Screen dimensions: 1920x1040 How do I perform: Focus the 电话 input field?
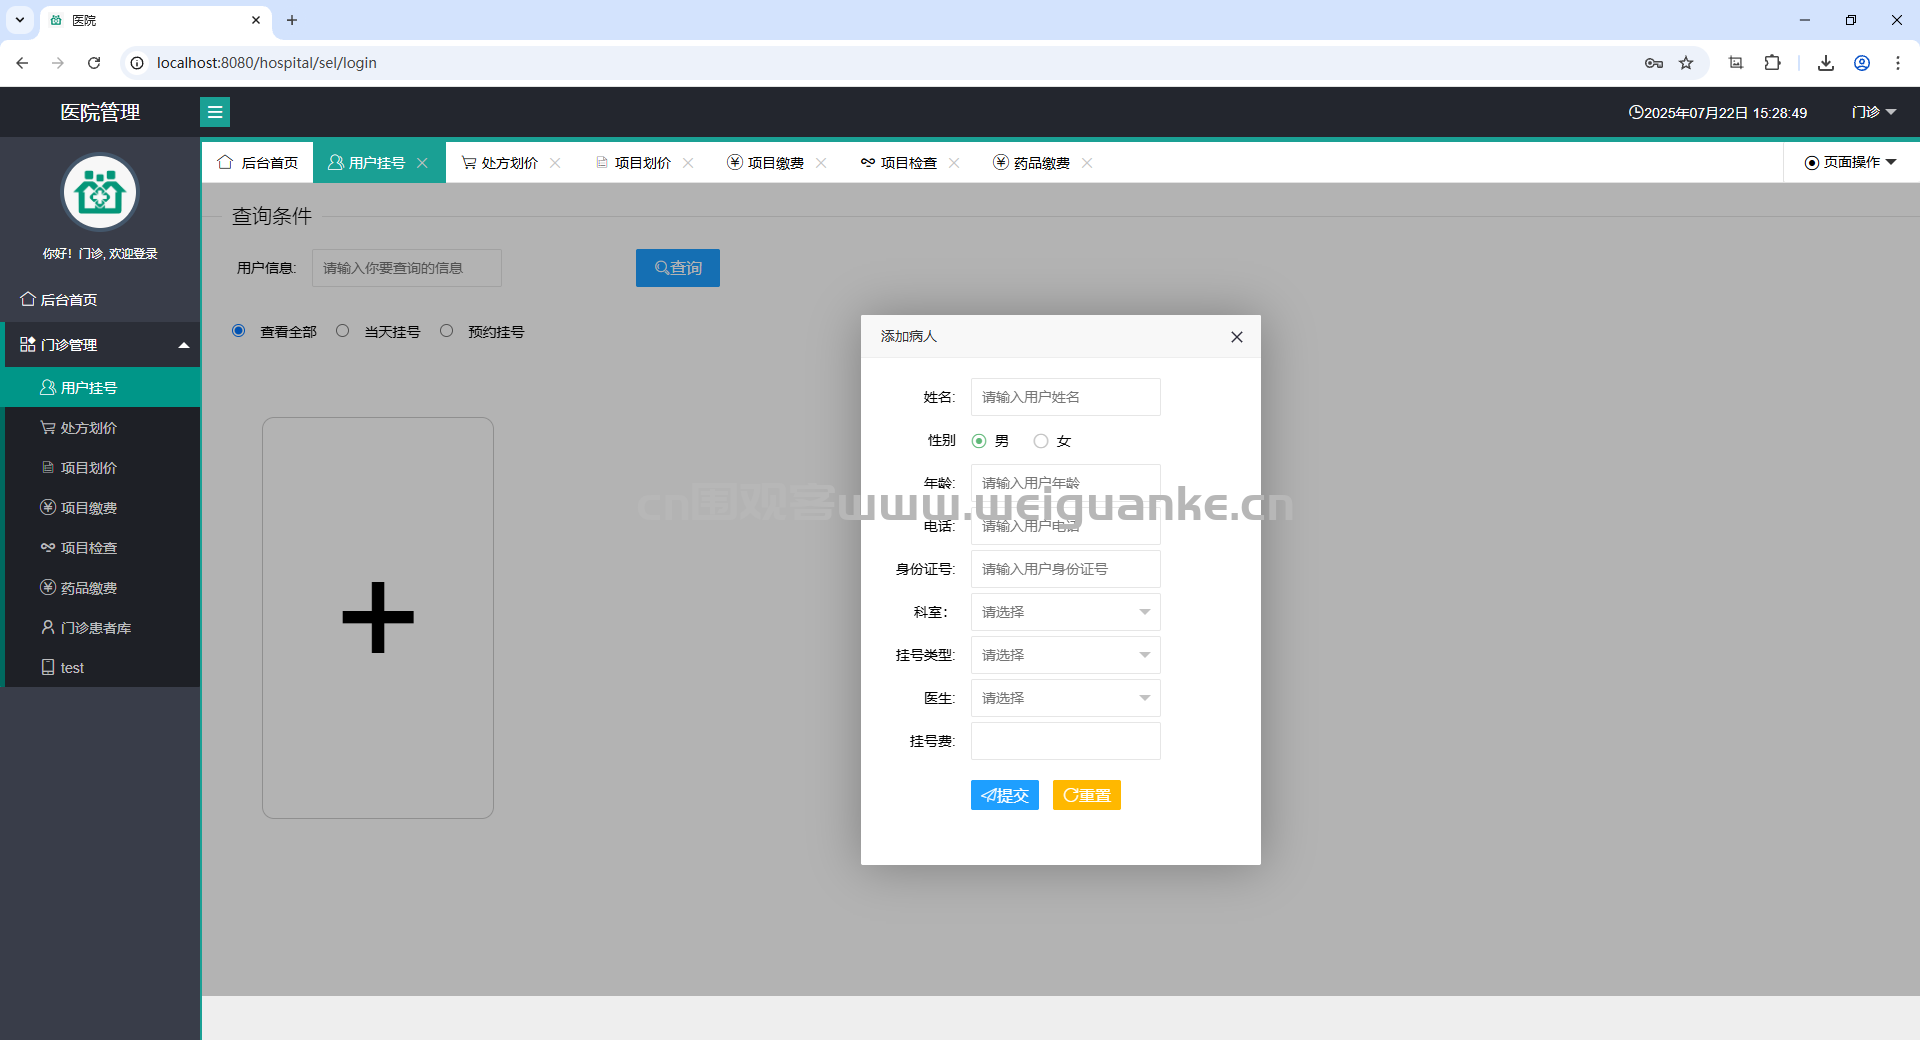1065,526
